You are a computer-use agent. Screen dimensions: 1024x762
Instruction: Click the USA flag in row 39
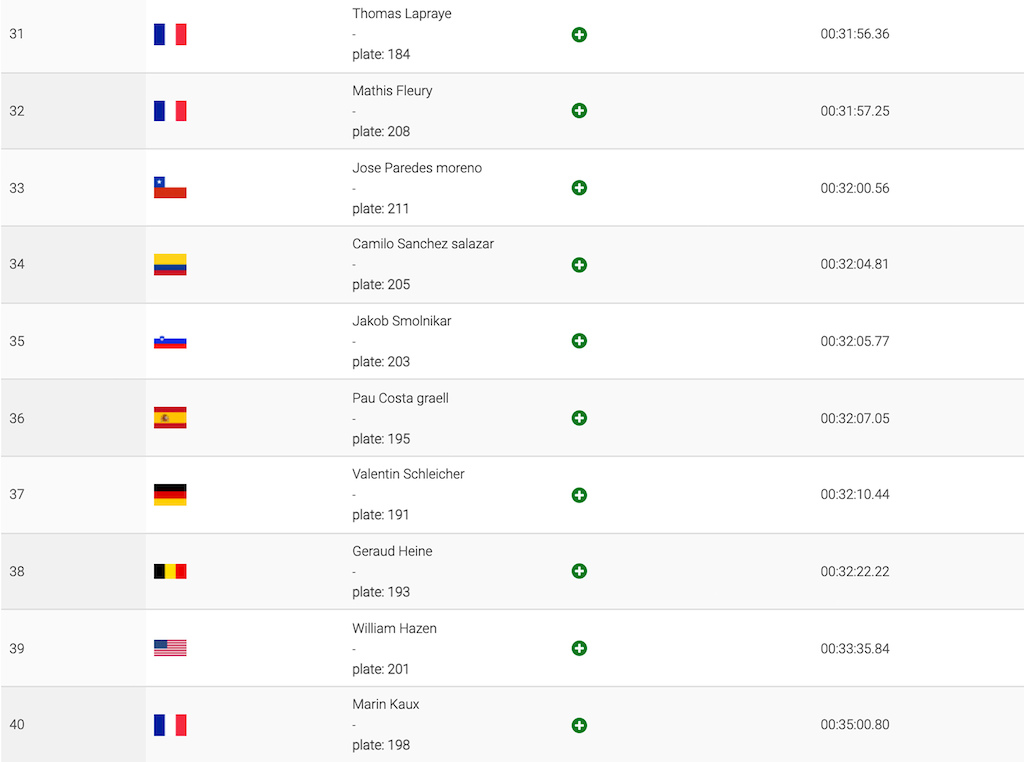[x=170, y=648]
